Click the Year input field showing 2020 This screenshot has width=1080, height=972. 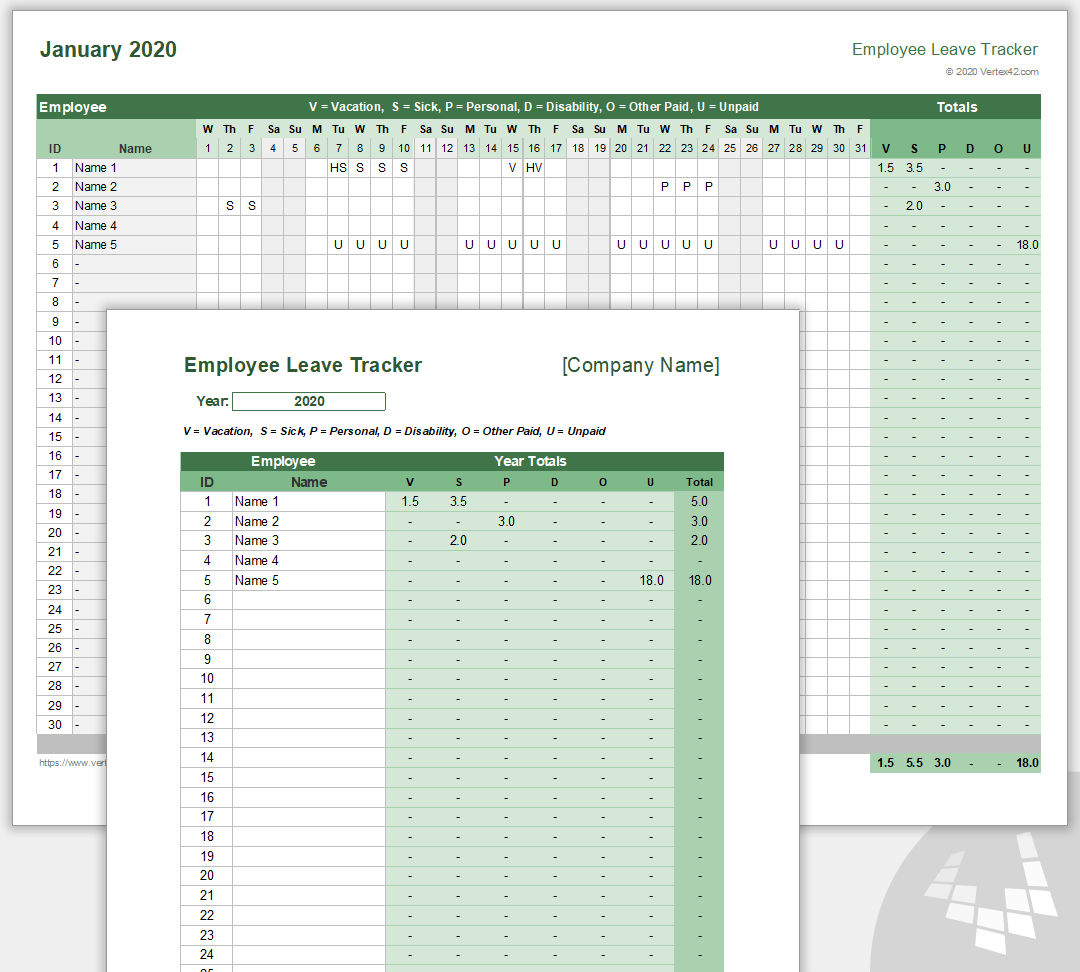(x=307, y=401)
